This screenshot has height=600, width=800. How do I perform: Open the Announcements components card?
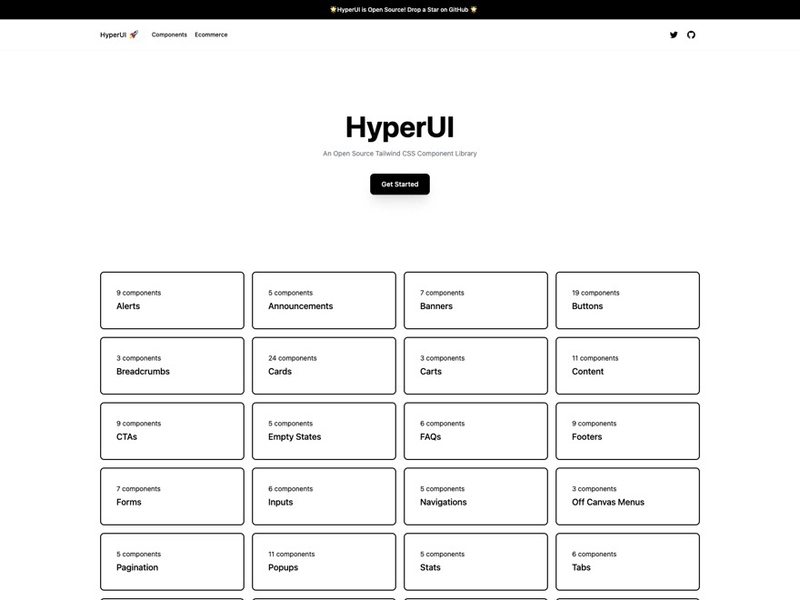[x=324, y=300]
